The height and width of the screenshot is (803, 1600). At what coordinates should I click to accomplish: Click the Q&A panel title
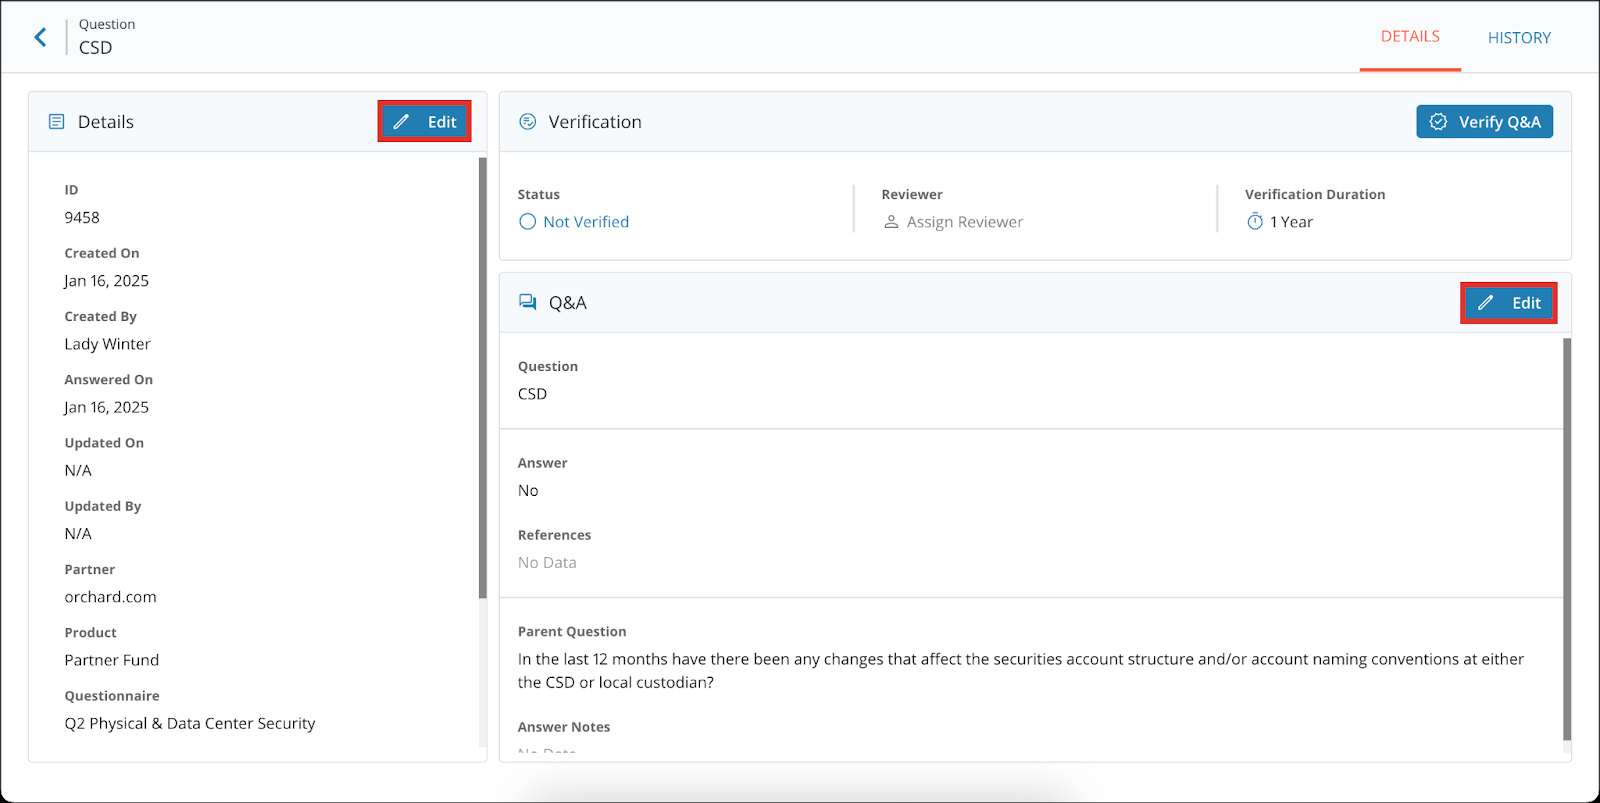[x=567, y=303]
